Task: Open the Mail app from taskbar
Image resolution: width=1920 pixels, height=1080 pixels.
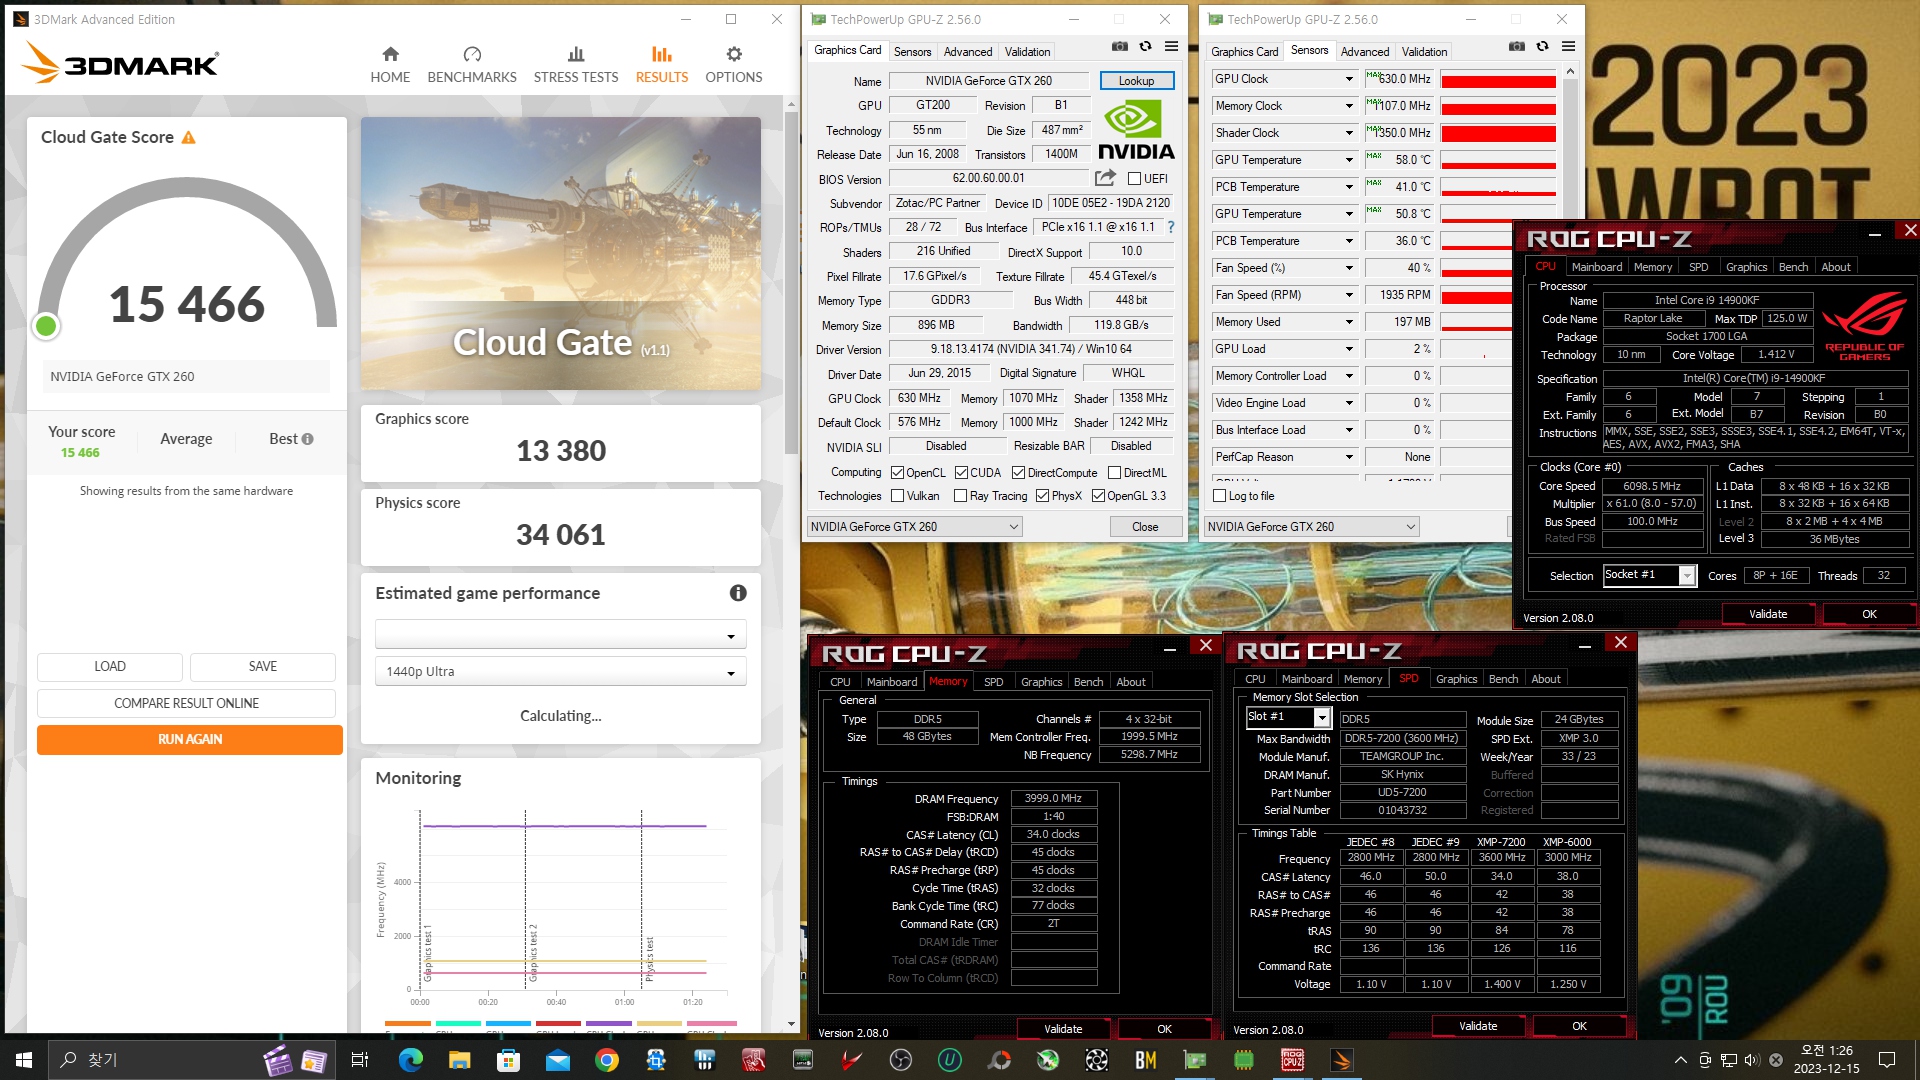Action: (558, 1060)
